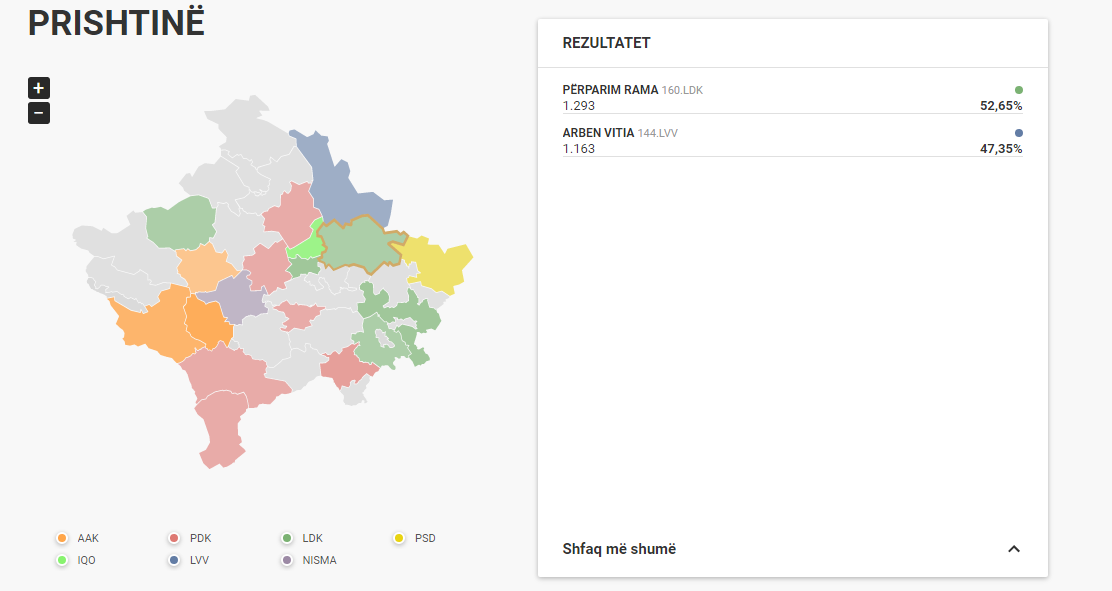Image resolution: width=1112 pixels, height=591 pixels.
Task: Select the PDK legend entry
Action: point(190,538)
